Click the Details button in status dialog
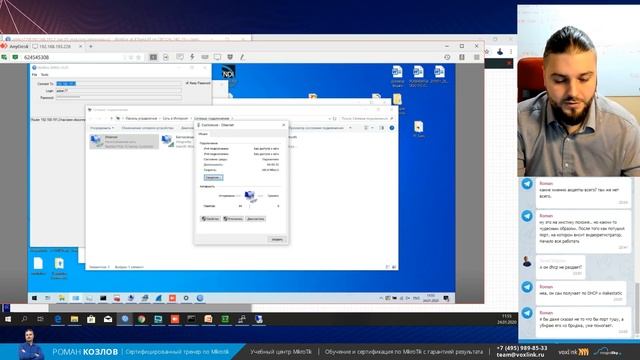Screen dimensions: 640x360 [213, 178]
